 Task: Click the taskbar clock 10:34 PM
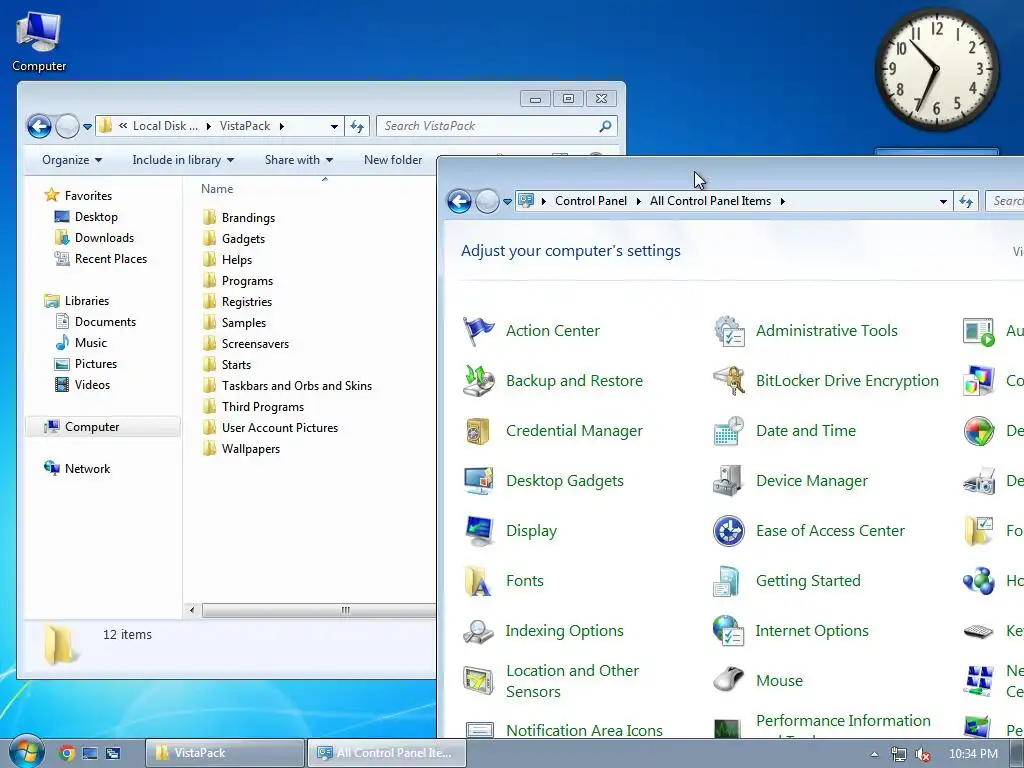click(973, 754)
